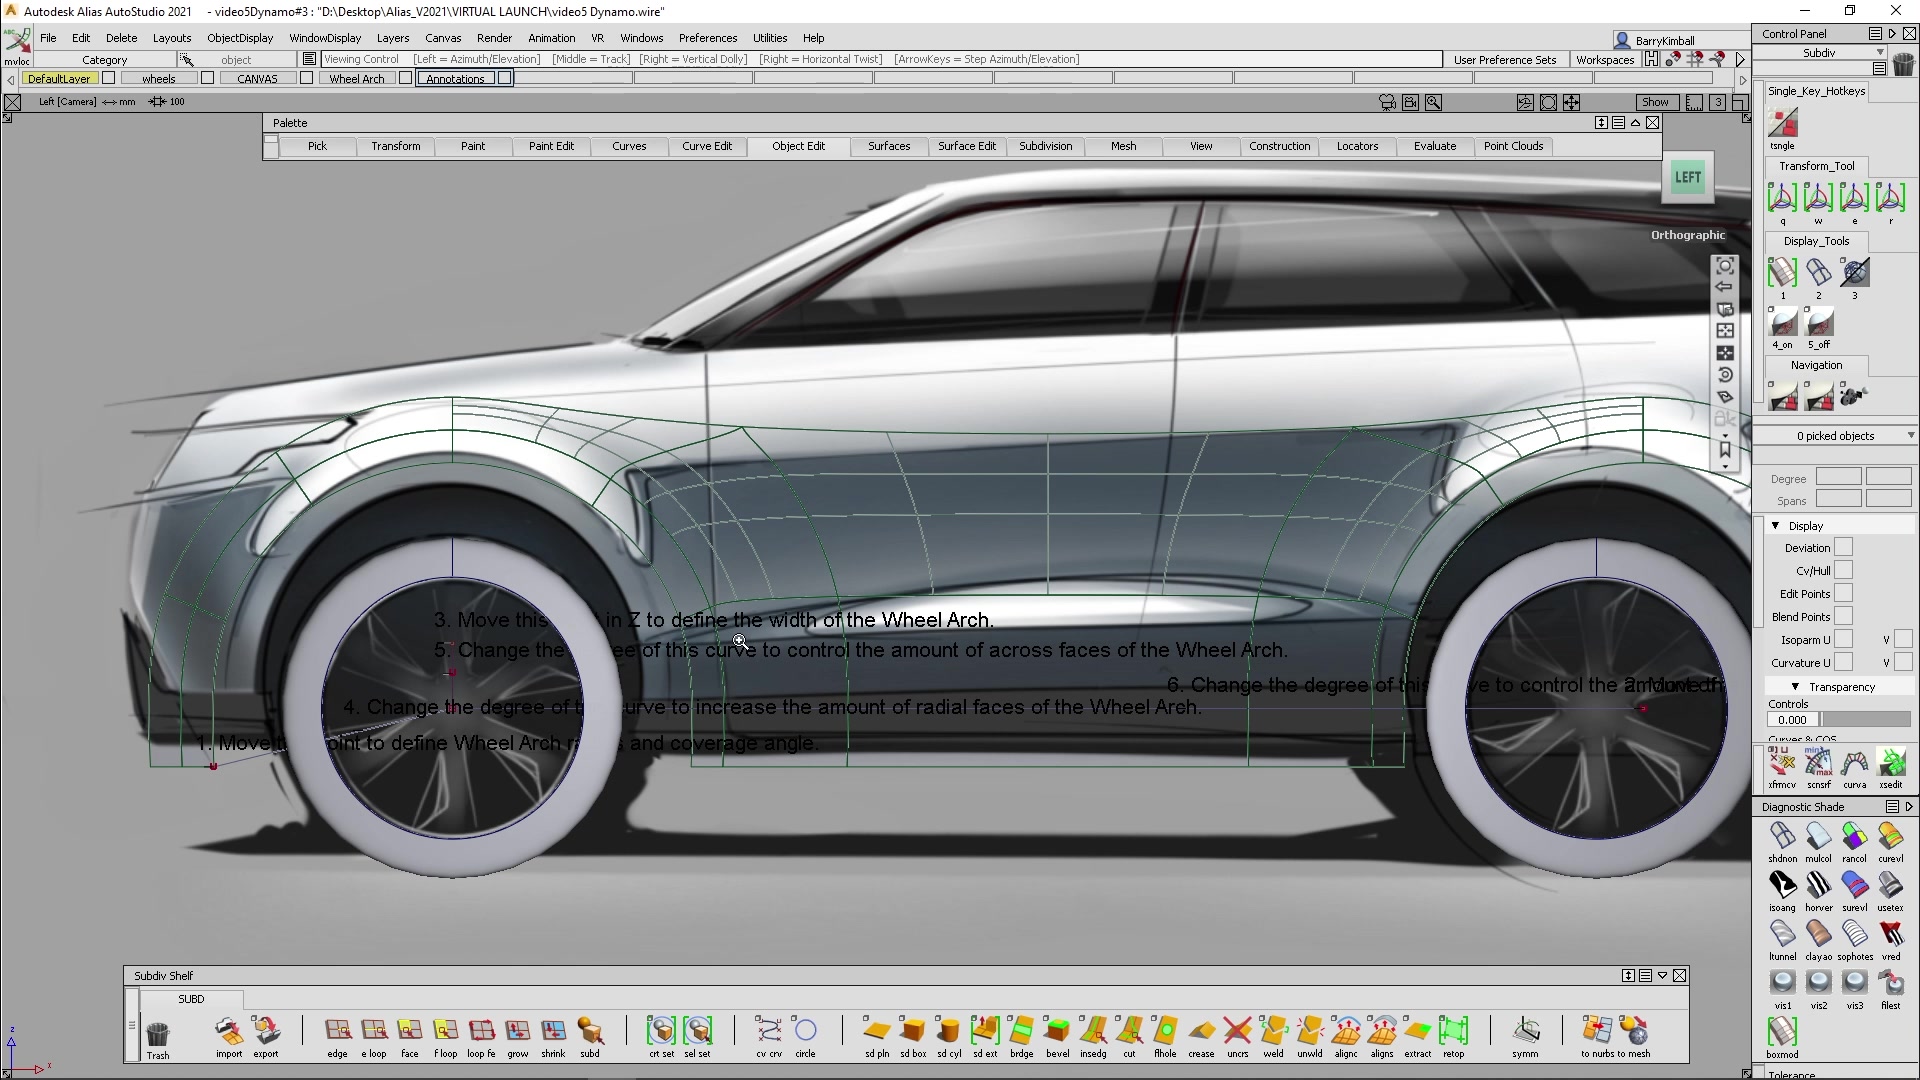Screen dimensions: 1920x1080
Task: Click the retop retopology icon
Action: tap(1453, 1031)
